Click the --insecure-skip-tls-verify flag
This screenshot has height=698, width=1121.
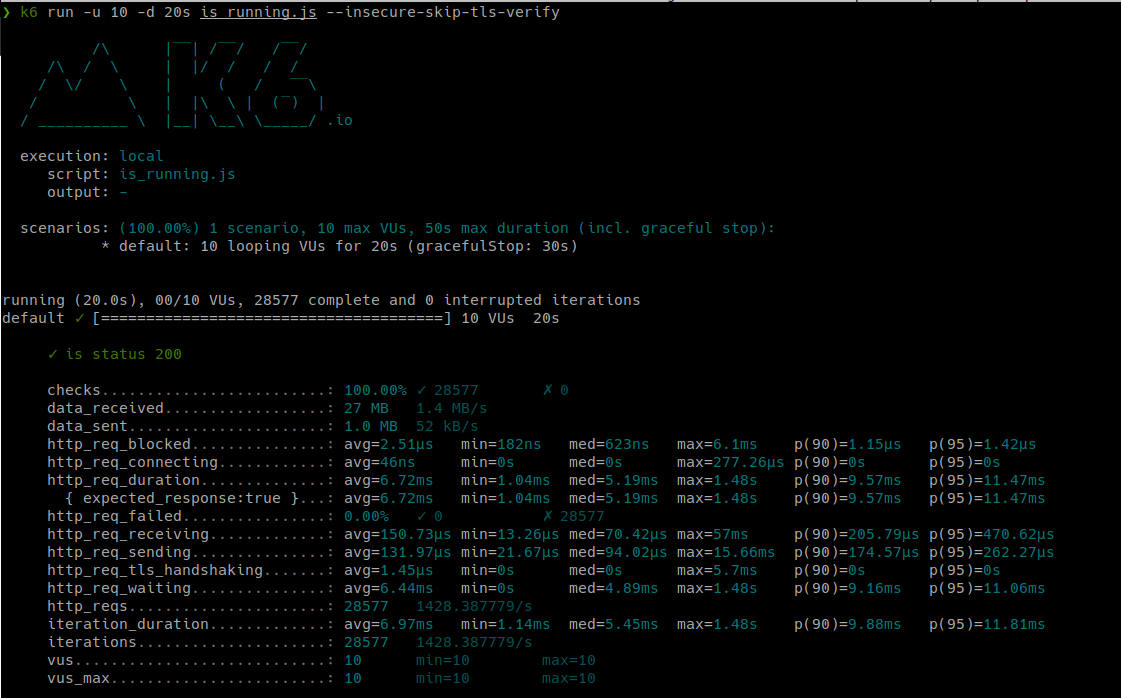443,12
